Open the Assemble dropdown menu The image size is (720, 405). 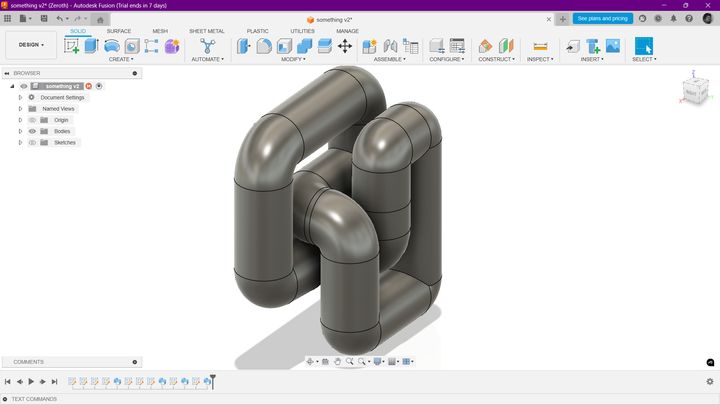coord(389,59)
